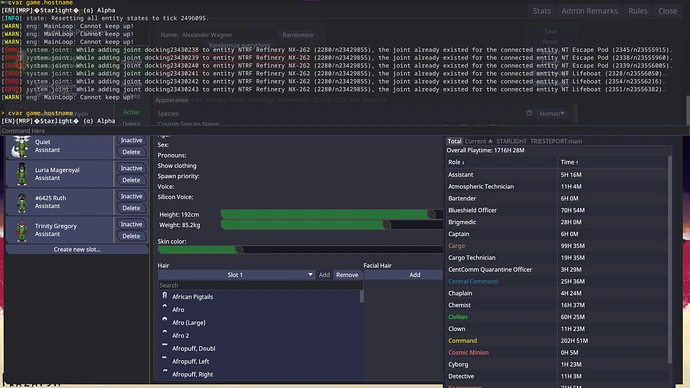Open the Appearance editor tab

(171, 100)
